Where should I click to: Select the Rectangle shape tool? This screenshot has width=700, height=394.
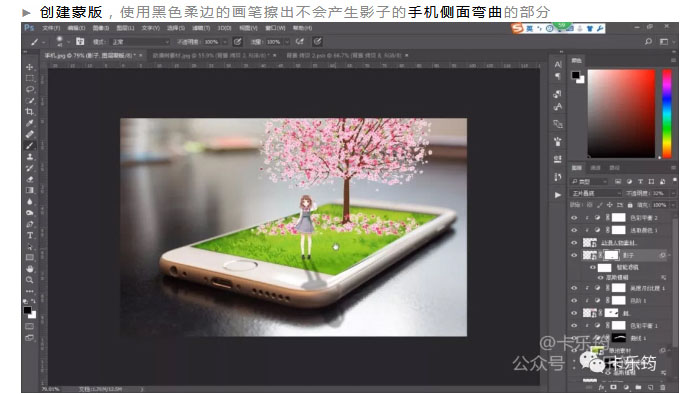29,258
